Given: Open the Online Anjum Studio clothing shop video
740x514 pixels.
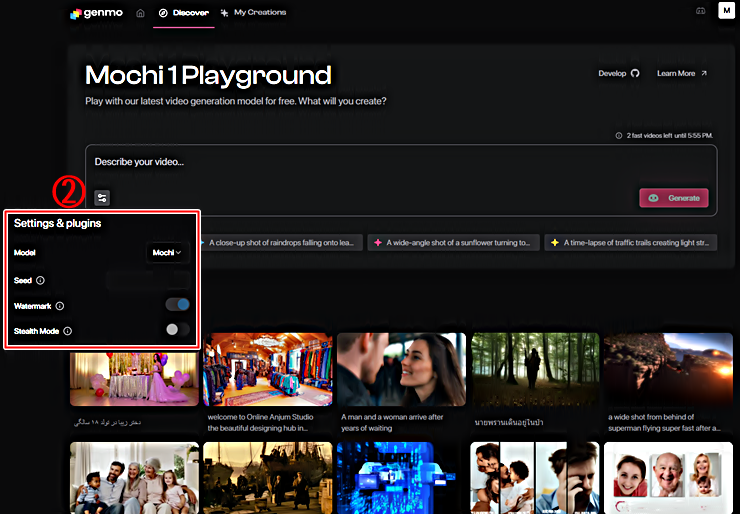Looking at the screenshot, I should click(x=268, y=369).
